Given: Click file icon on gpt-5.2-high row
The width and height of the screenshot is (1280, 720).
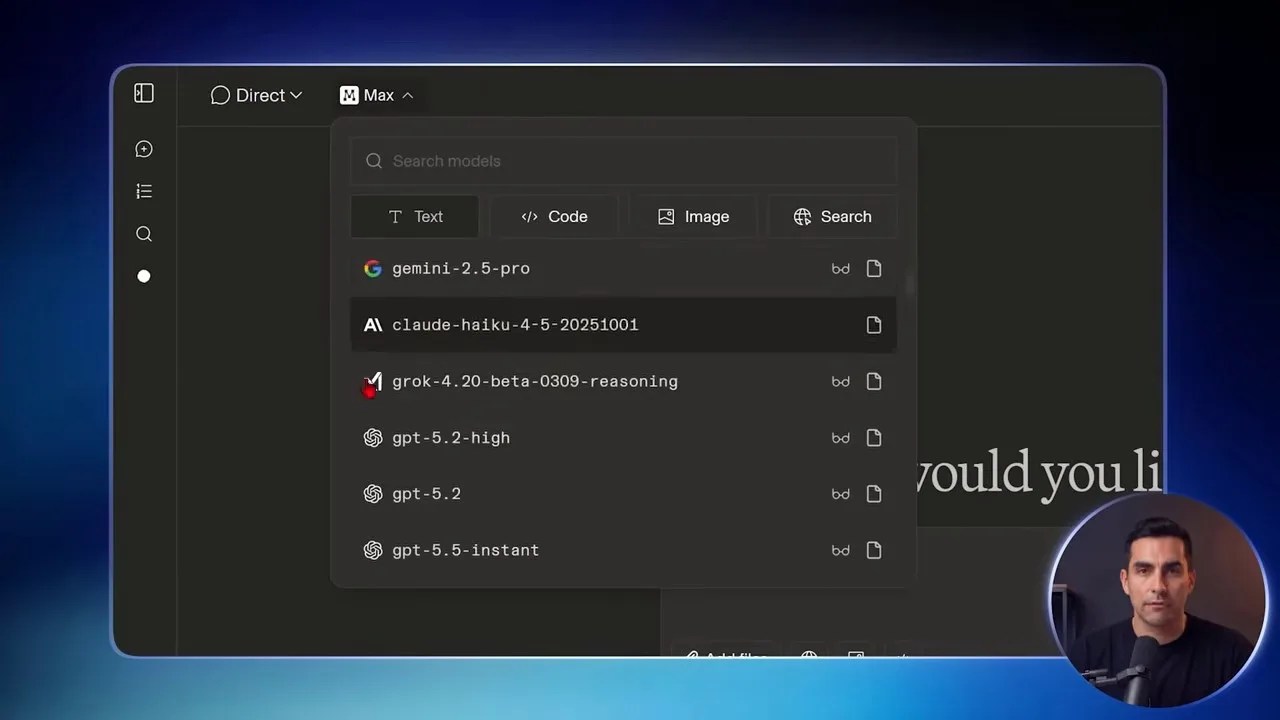Looking at the screenshot, I should click(874, 438).
